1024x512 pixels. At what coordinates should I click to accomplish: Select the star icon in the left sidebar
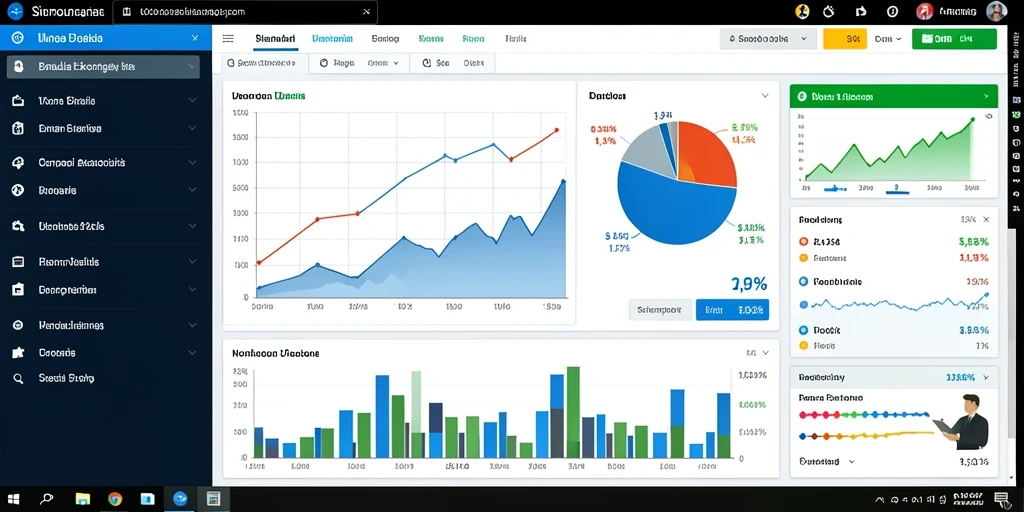pos(18,353)
